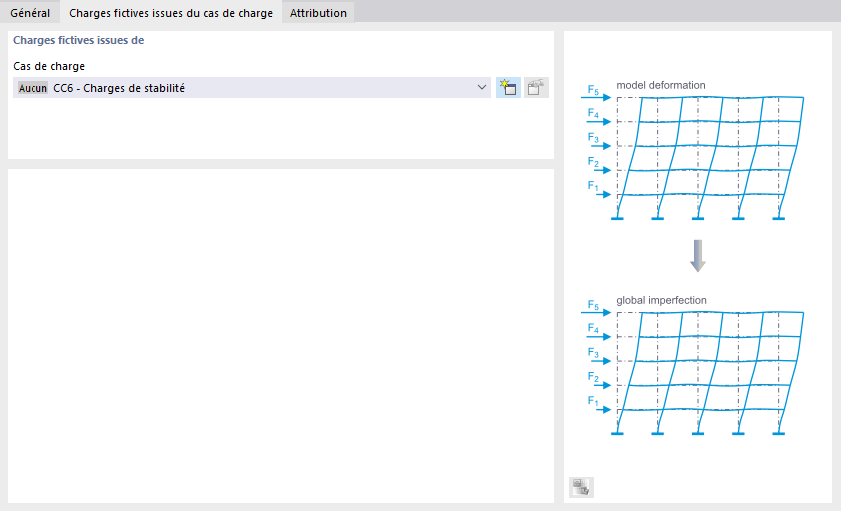The height and width of the screenshot is (511, 841).
Task: Expand the Cas de charge dropdown arrow
Action: (x=482, y=88)
